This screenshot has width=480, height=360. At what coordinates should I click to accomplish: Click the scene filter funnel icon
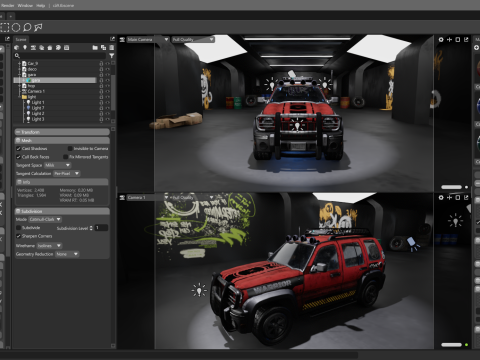pyautogui.click(x=112, y=56)
